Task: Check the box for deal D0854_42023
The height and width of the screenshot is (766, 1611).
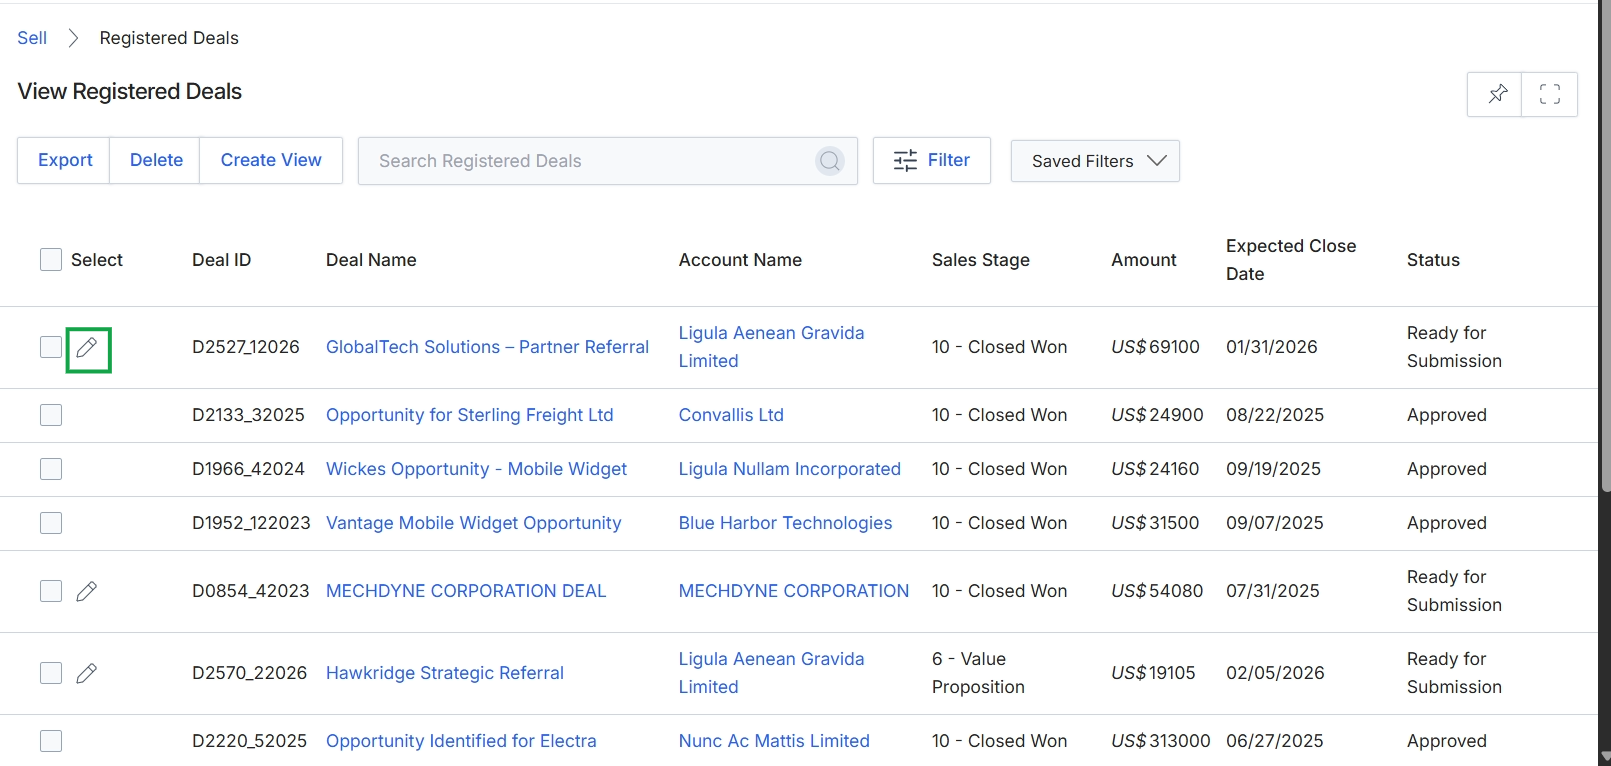Action: [51, 591]
